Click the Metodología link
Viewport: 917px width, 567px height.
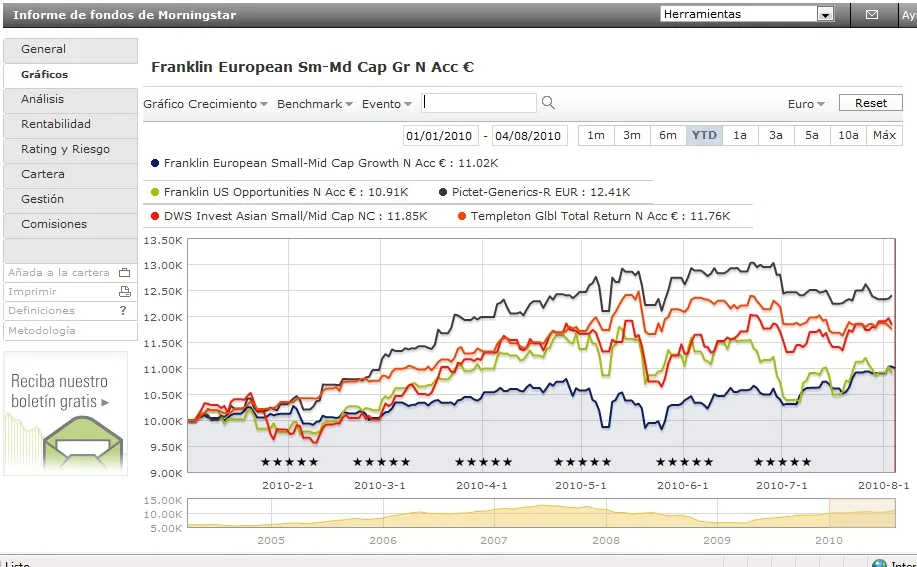[42, 331]
